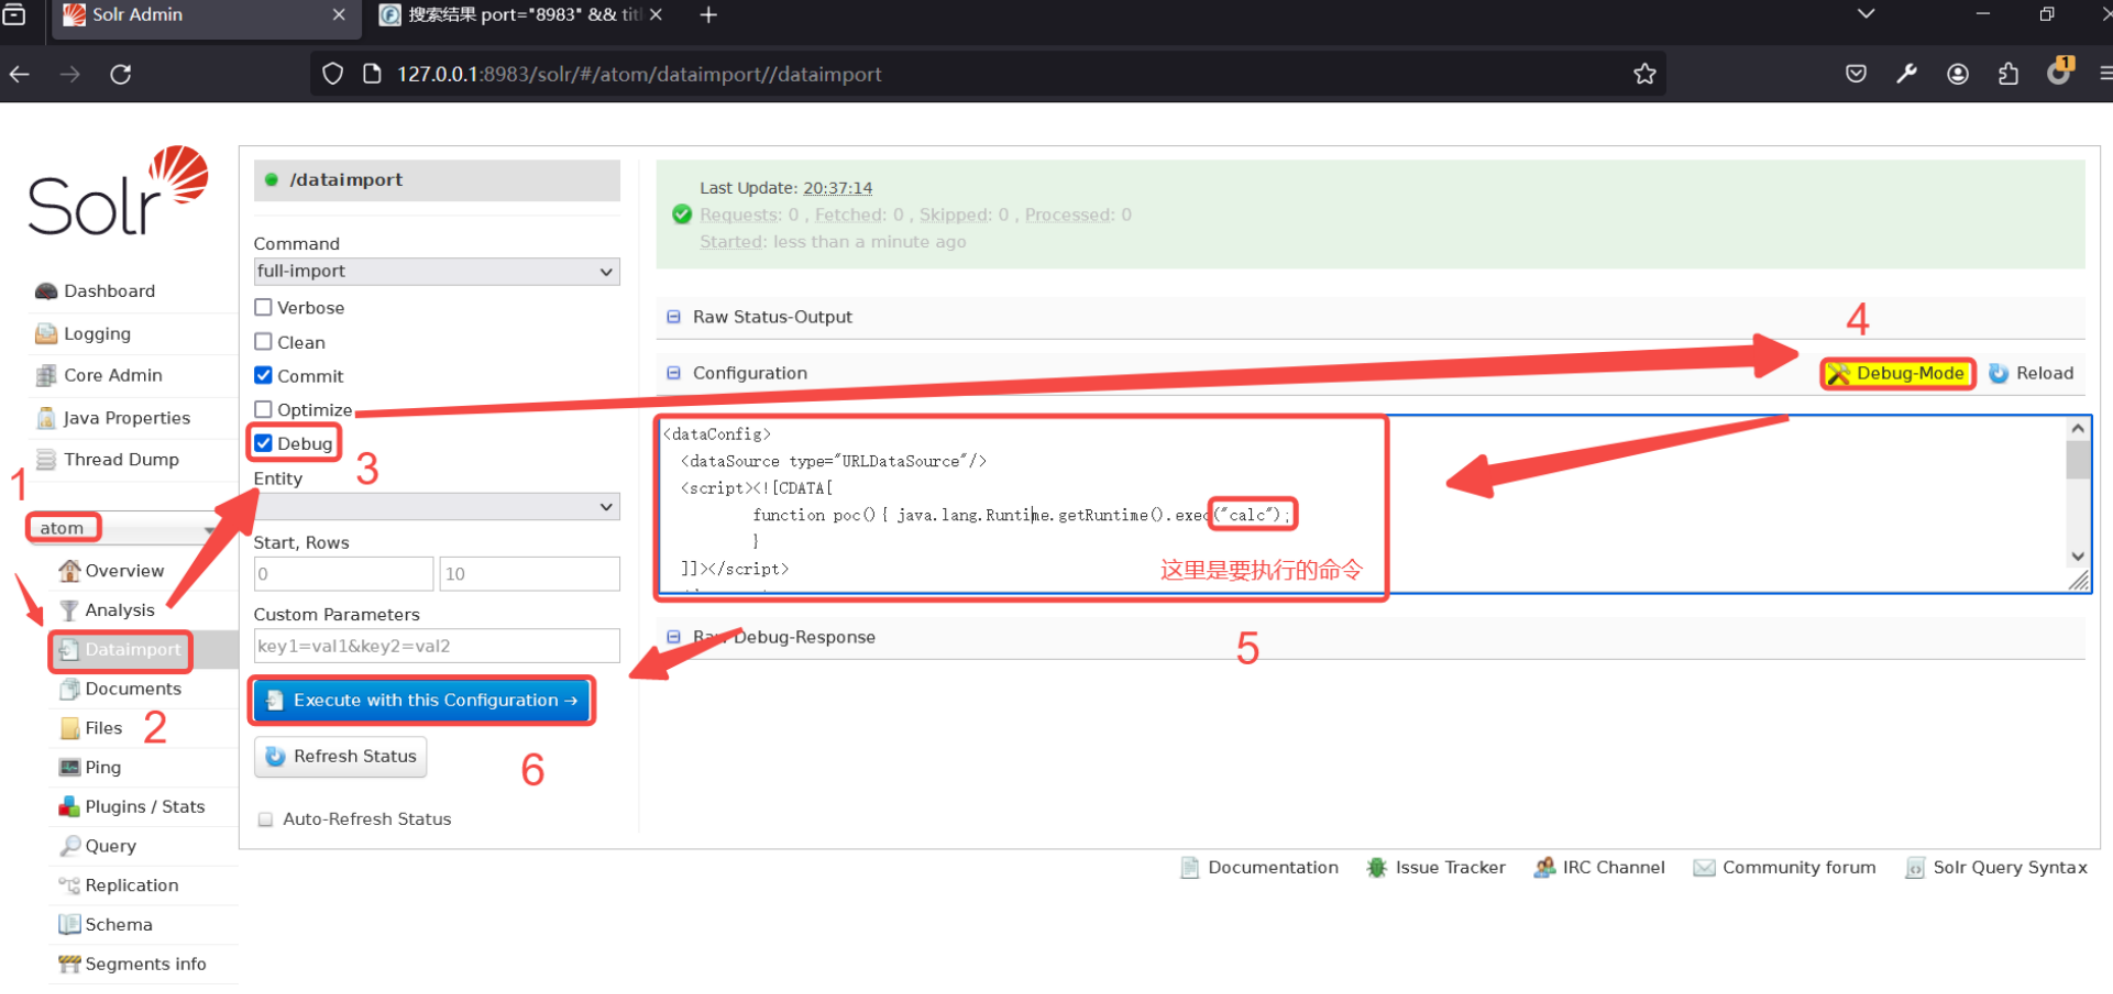Enable the Auto-Refresh Status checkbox
Image resolution: width=2113 pixels, height=994 pixels.
265,819
